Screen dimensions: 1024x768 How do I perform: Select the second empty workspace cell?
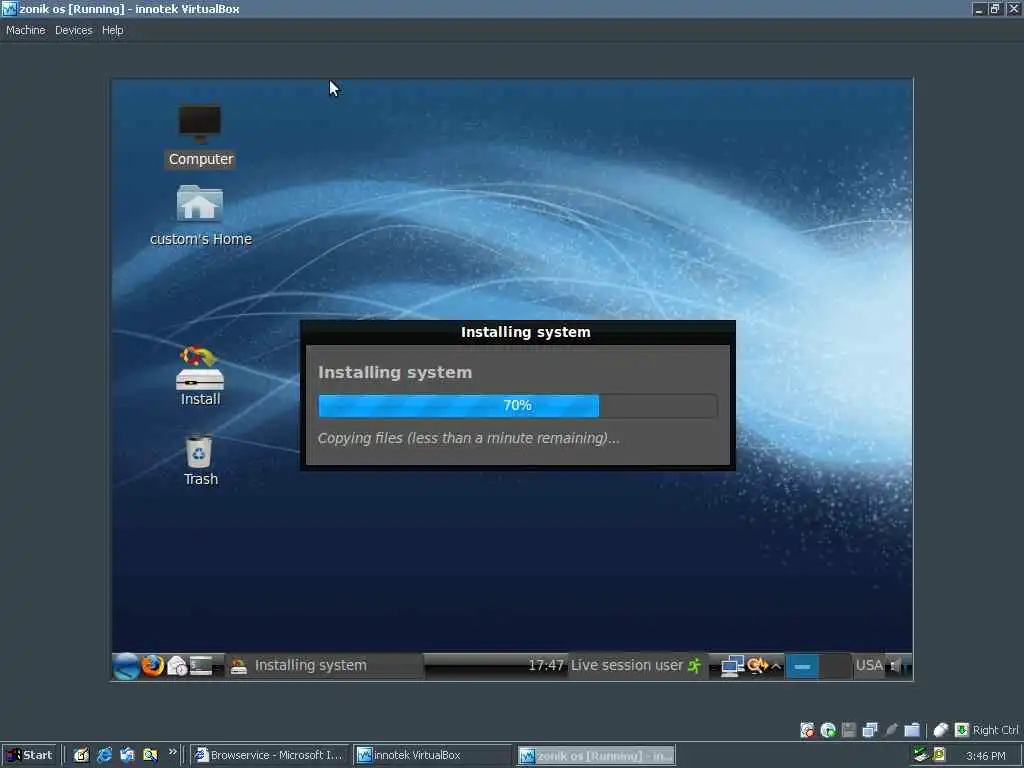835,666
